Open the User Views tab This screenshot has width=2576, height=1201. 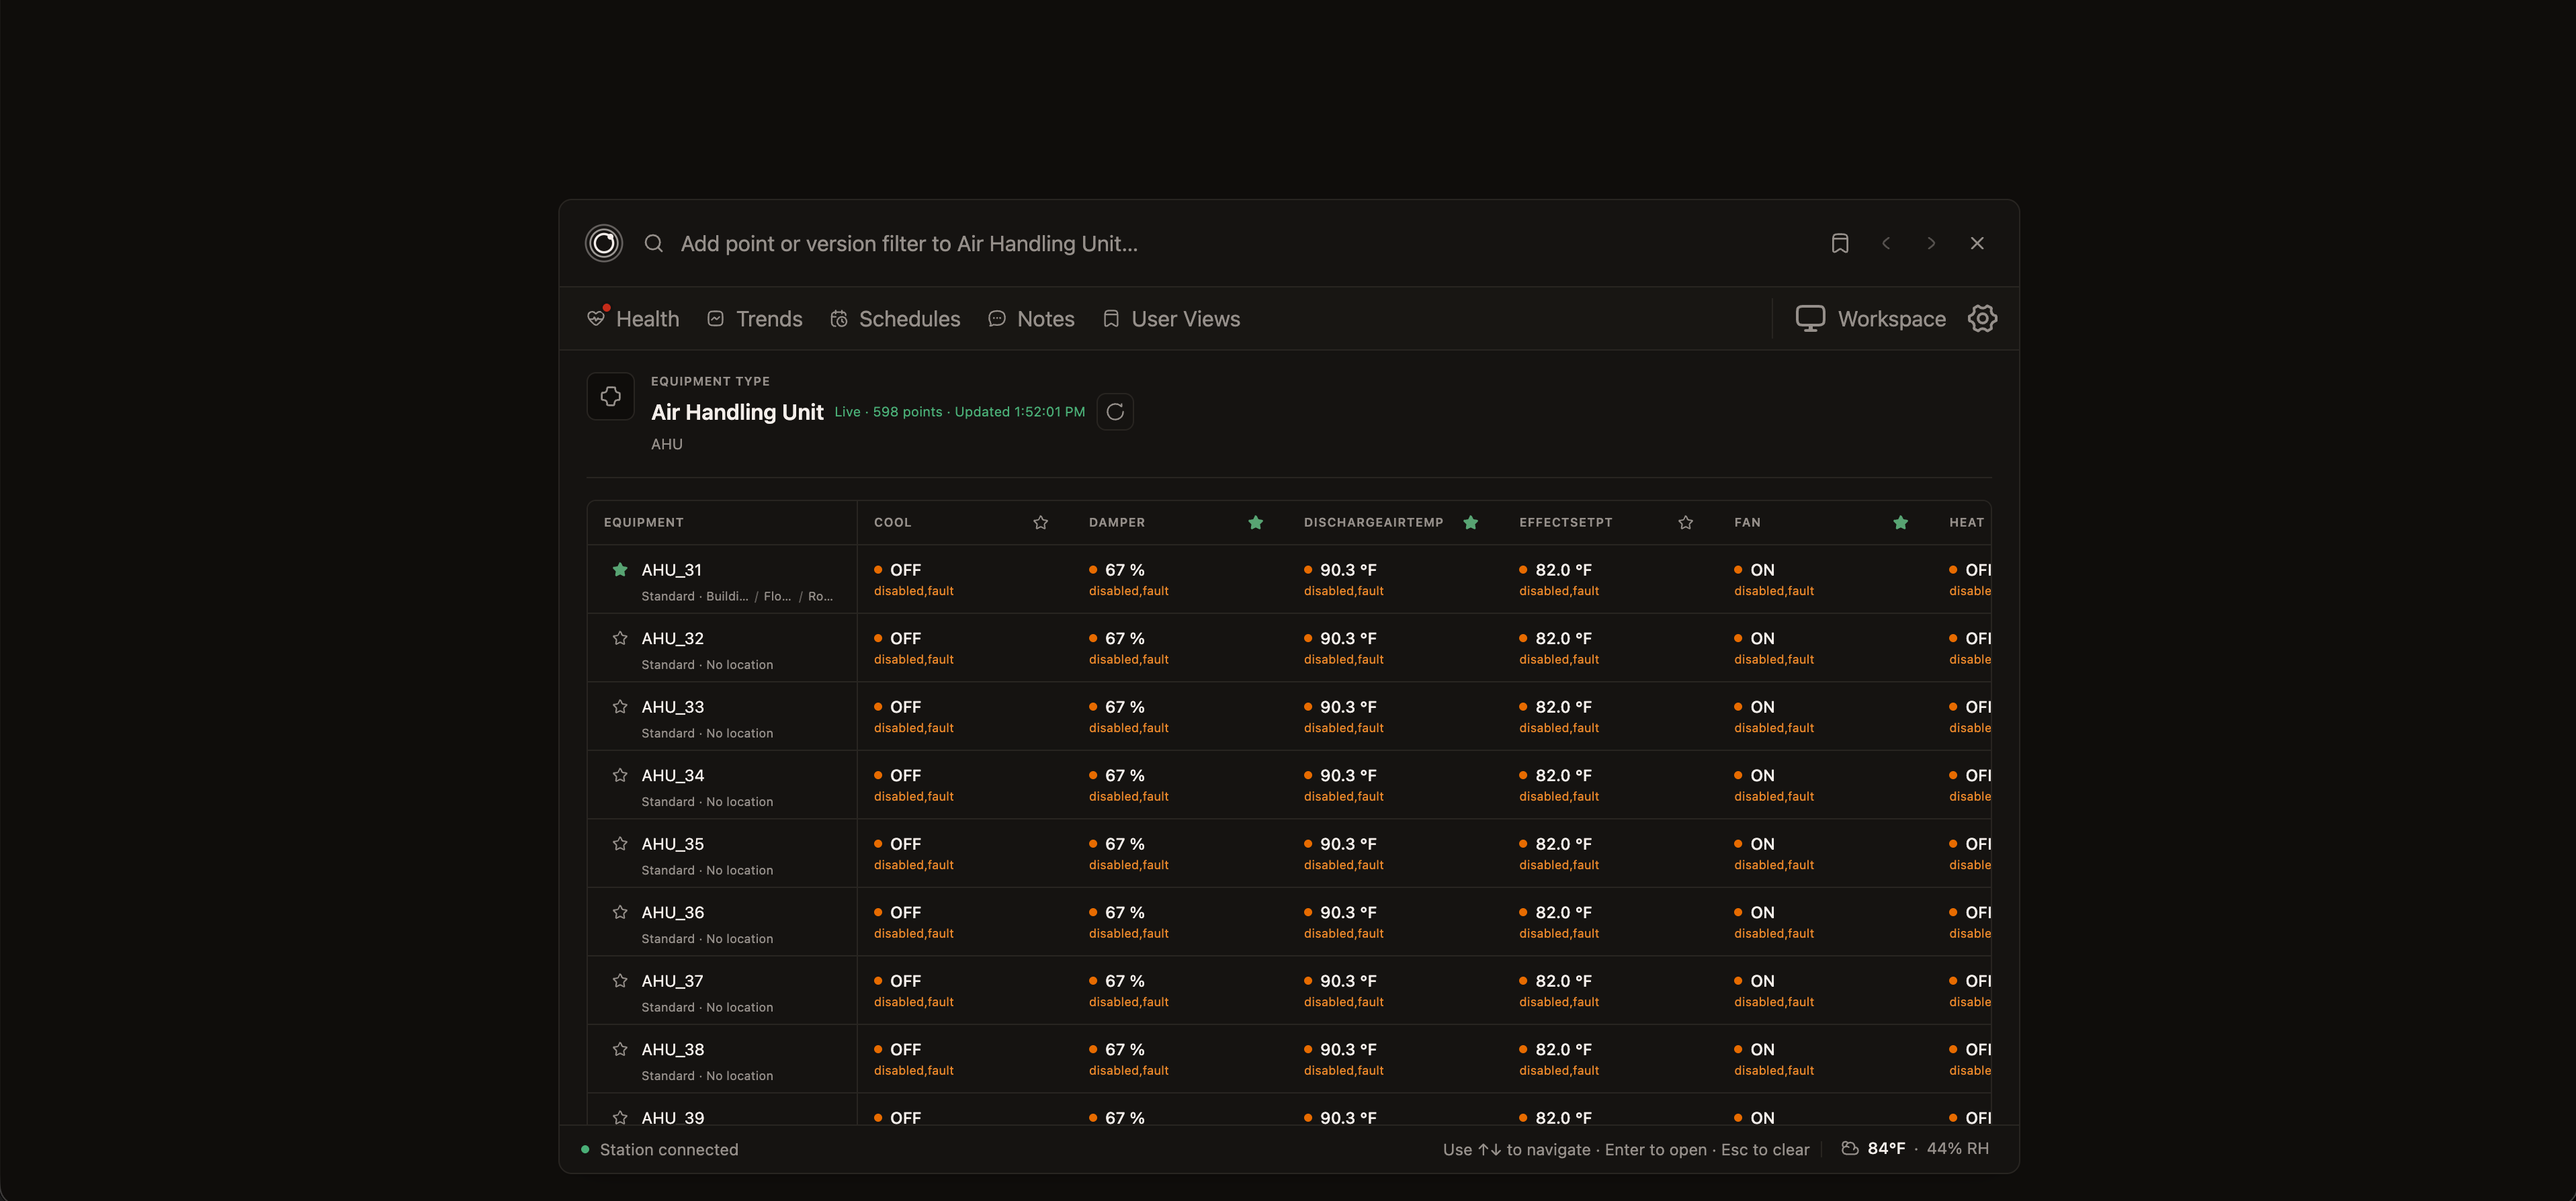1171,318
